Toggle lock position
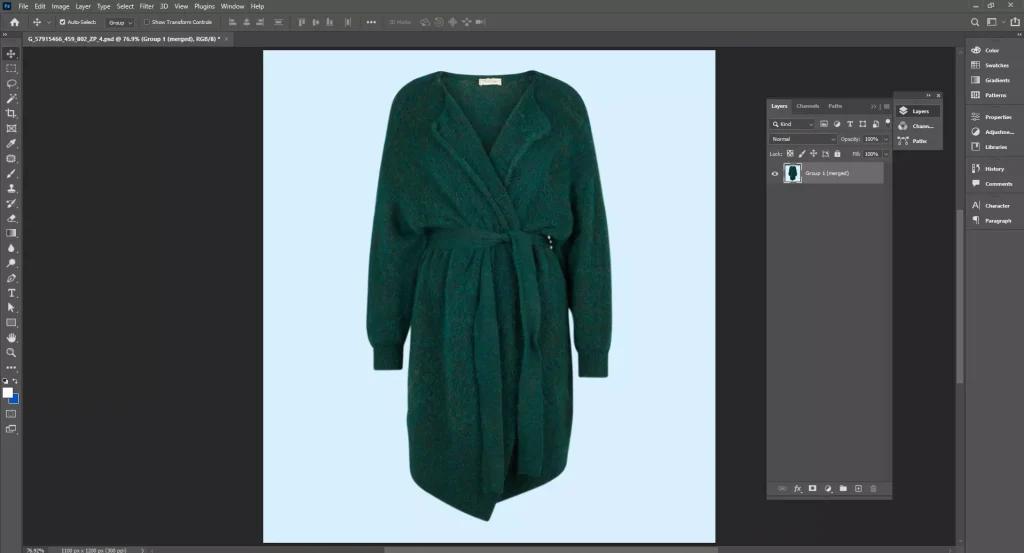 point(814,154)
